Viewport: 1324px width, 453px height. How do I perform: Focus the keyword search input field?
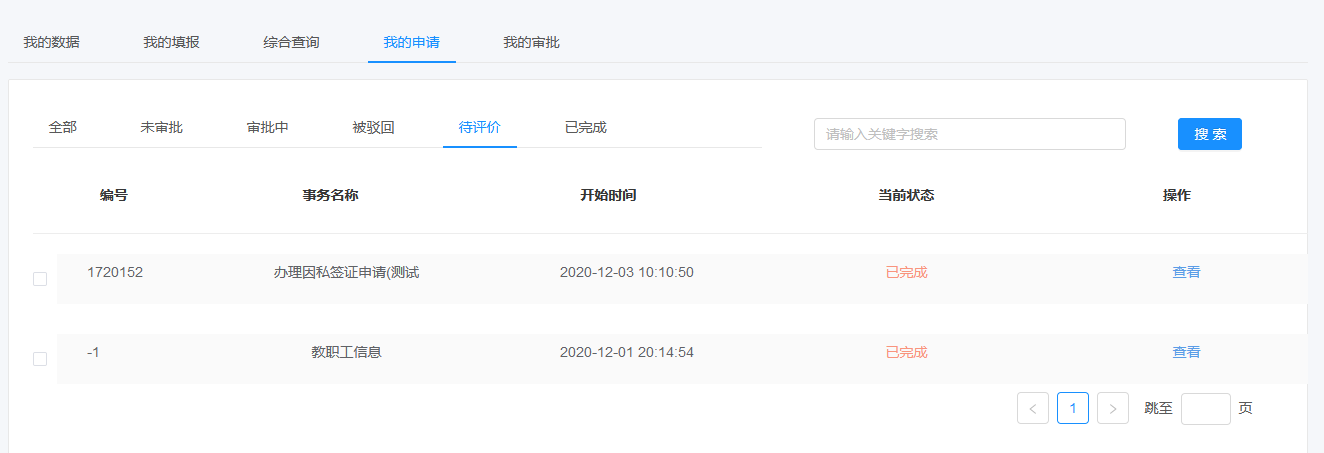coord(970,134)
